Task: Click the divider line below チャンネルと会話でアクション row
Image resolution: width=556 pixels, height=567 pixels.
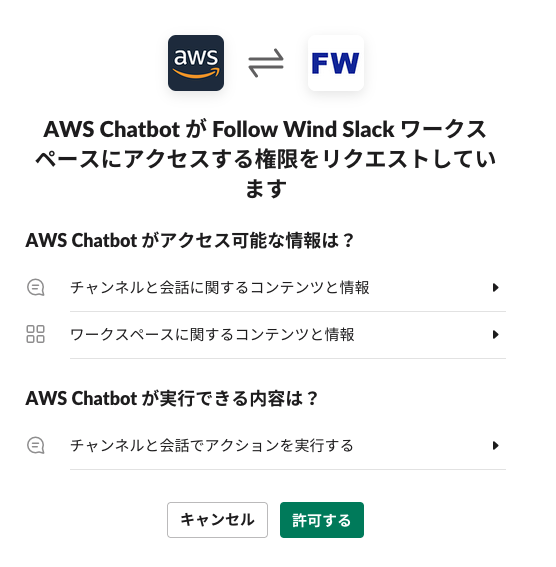Action: (x=288, y=469)
